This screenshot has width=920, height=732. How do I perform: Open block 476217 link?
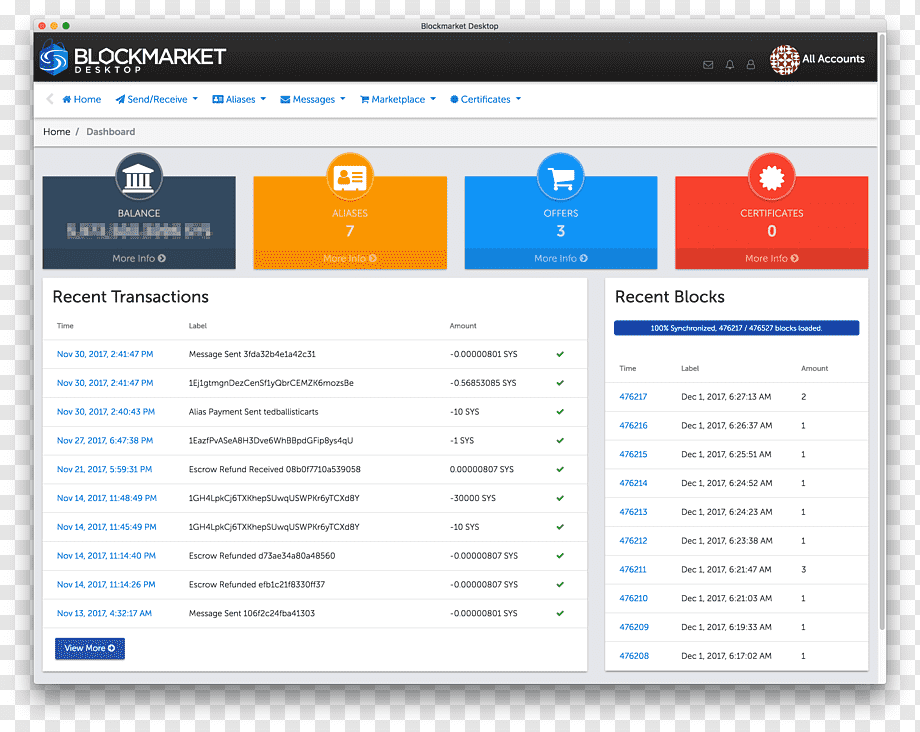pyautogui.click(x=633, y=396)
